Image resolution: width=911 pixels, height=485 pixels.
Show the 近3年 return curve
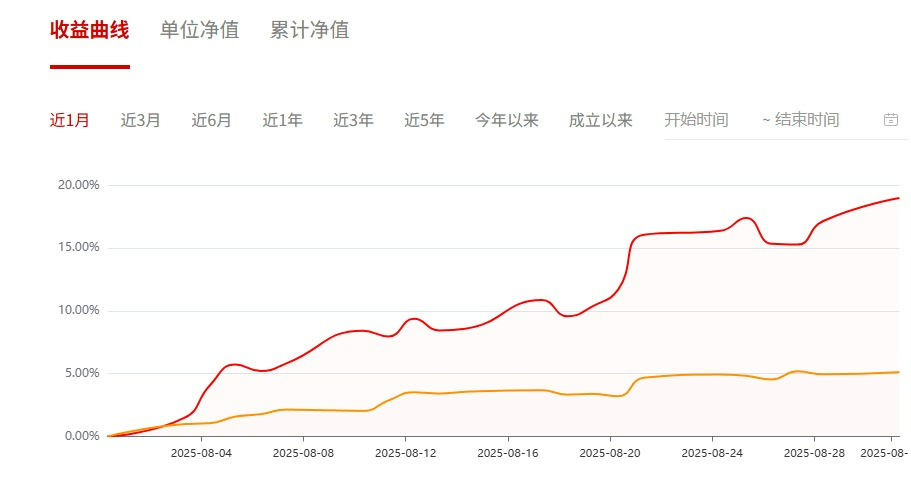(x=353, y=120)
